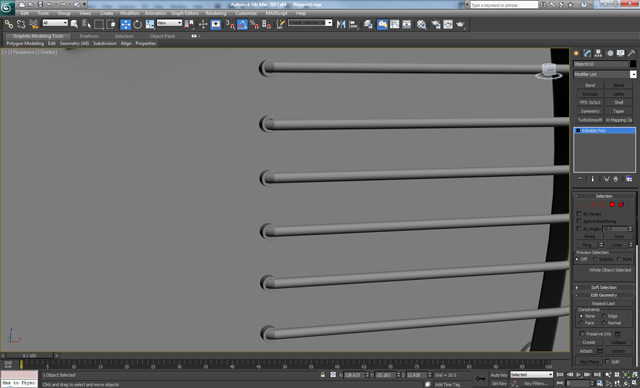640x388 pixels.
Task: Enable the Ignore Backfacing checkbox
Action: tap(579, 221)
